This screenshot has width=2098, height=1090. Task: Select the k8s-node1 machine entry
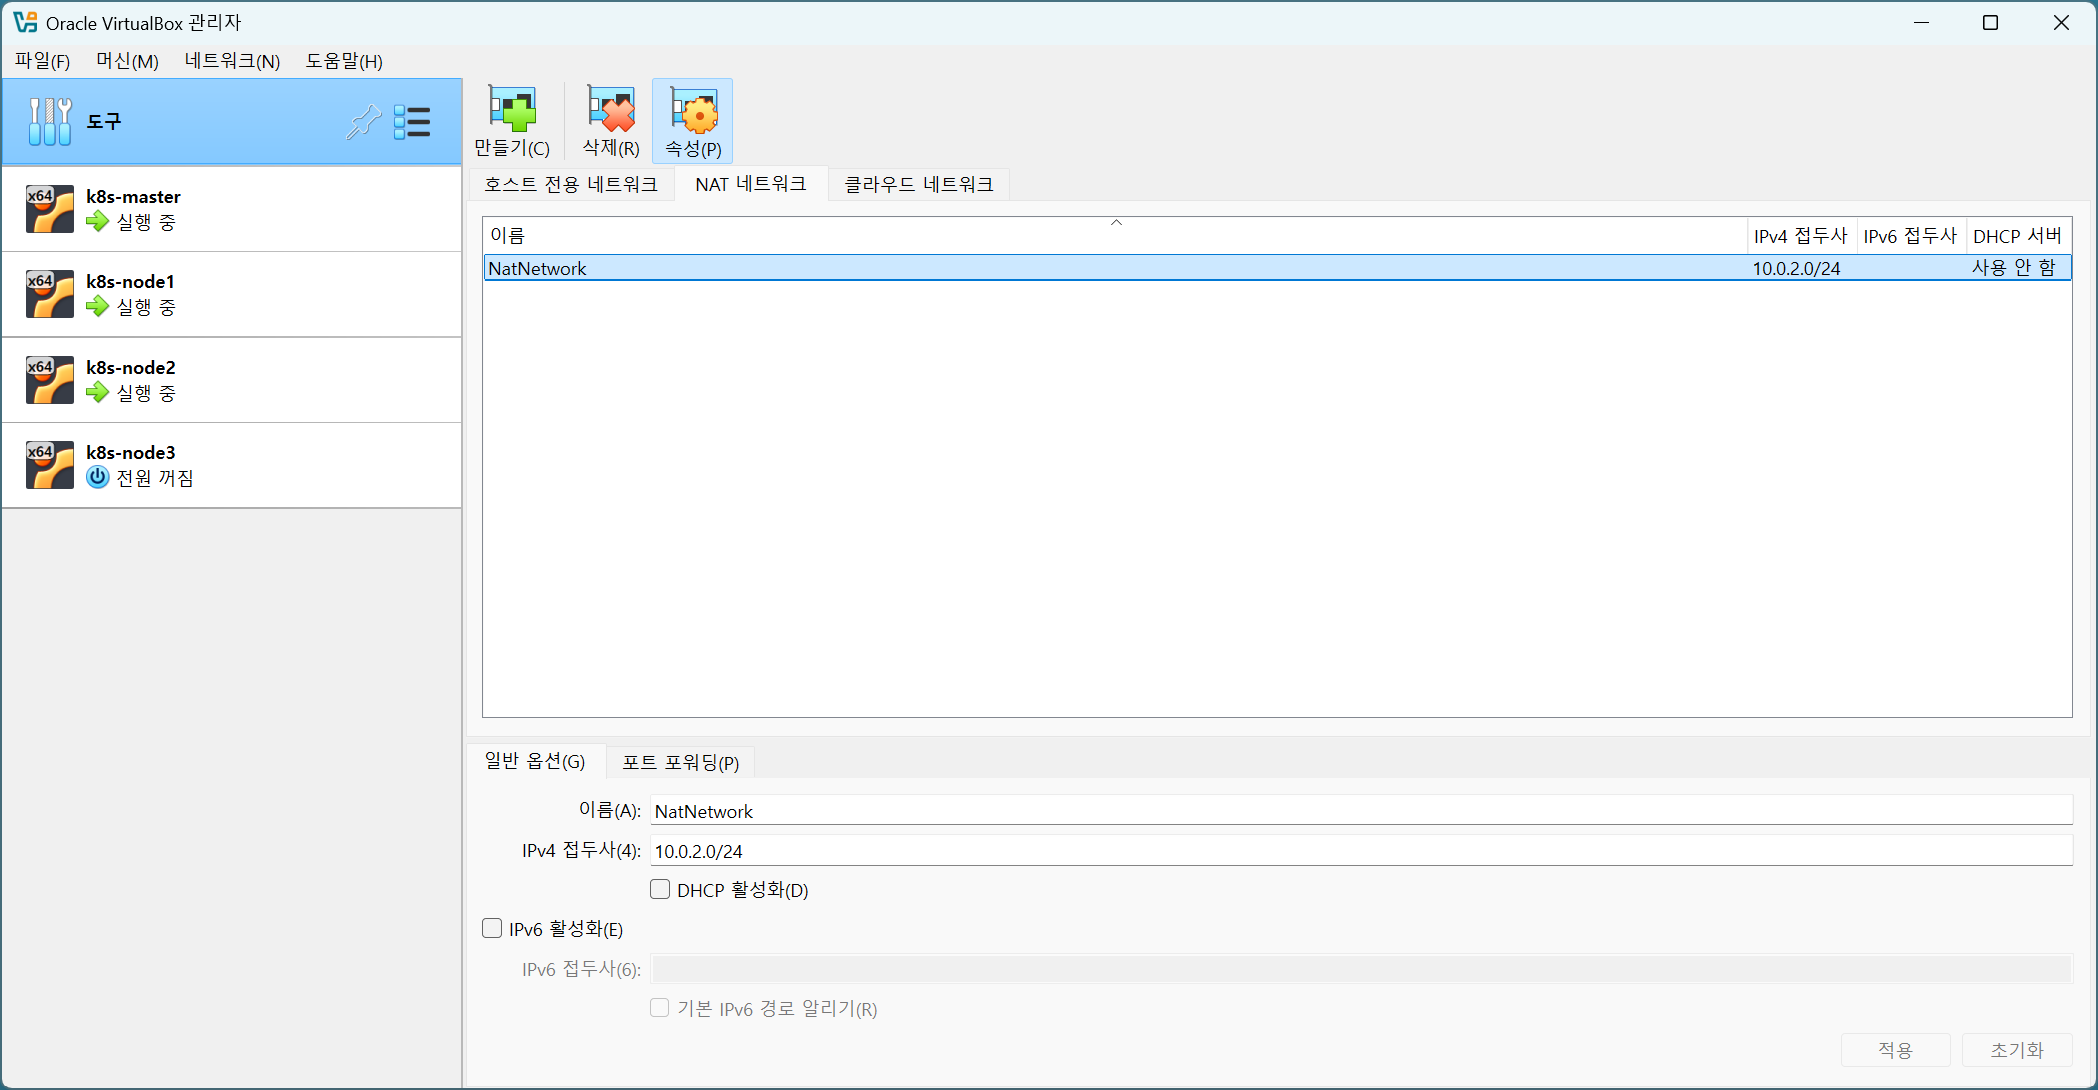232,294
